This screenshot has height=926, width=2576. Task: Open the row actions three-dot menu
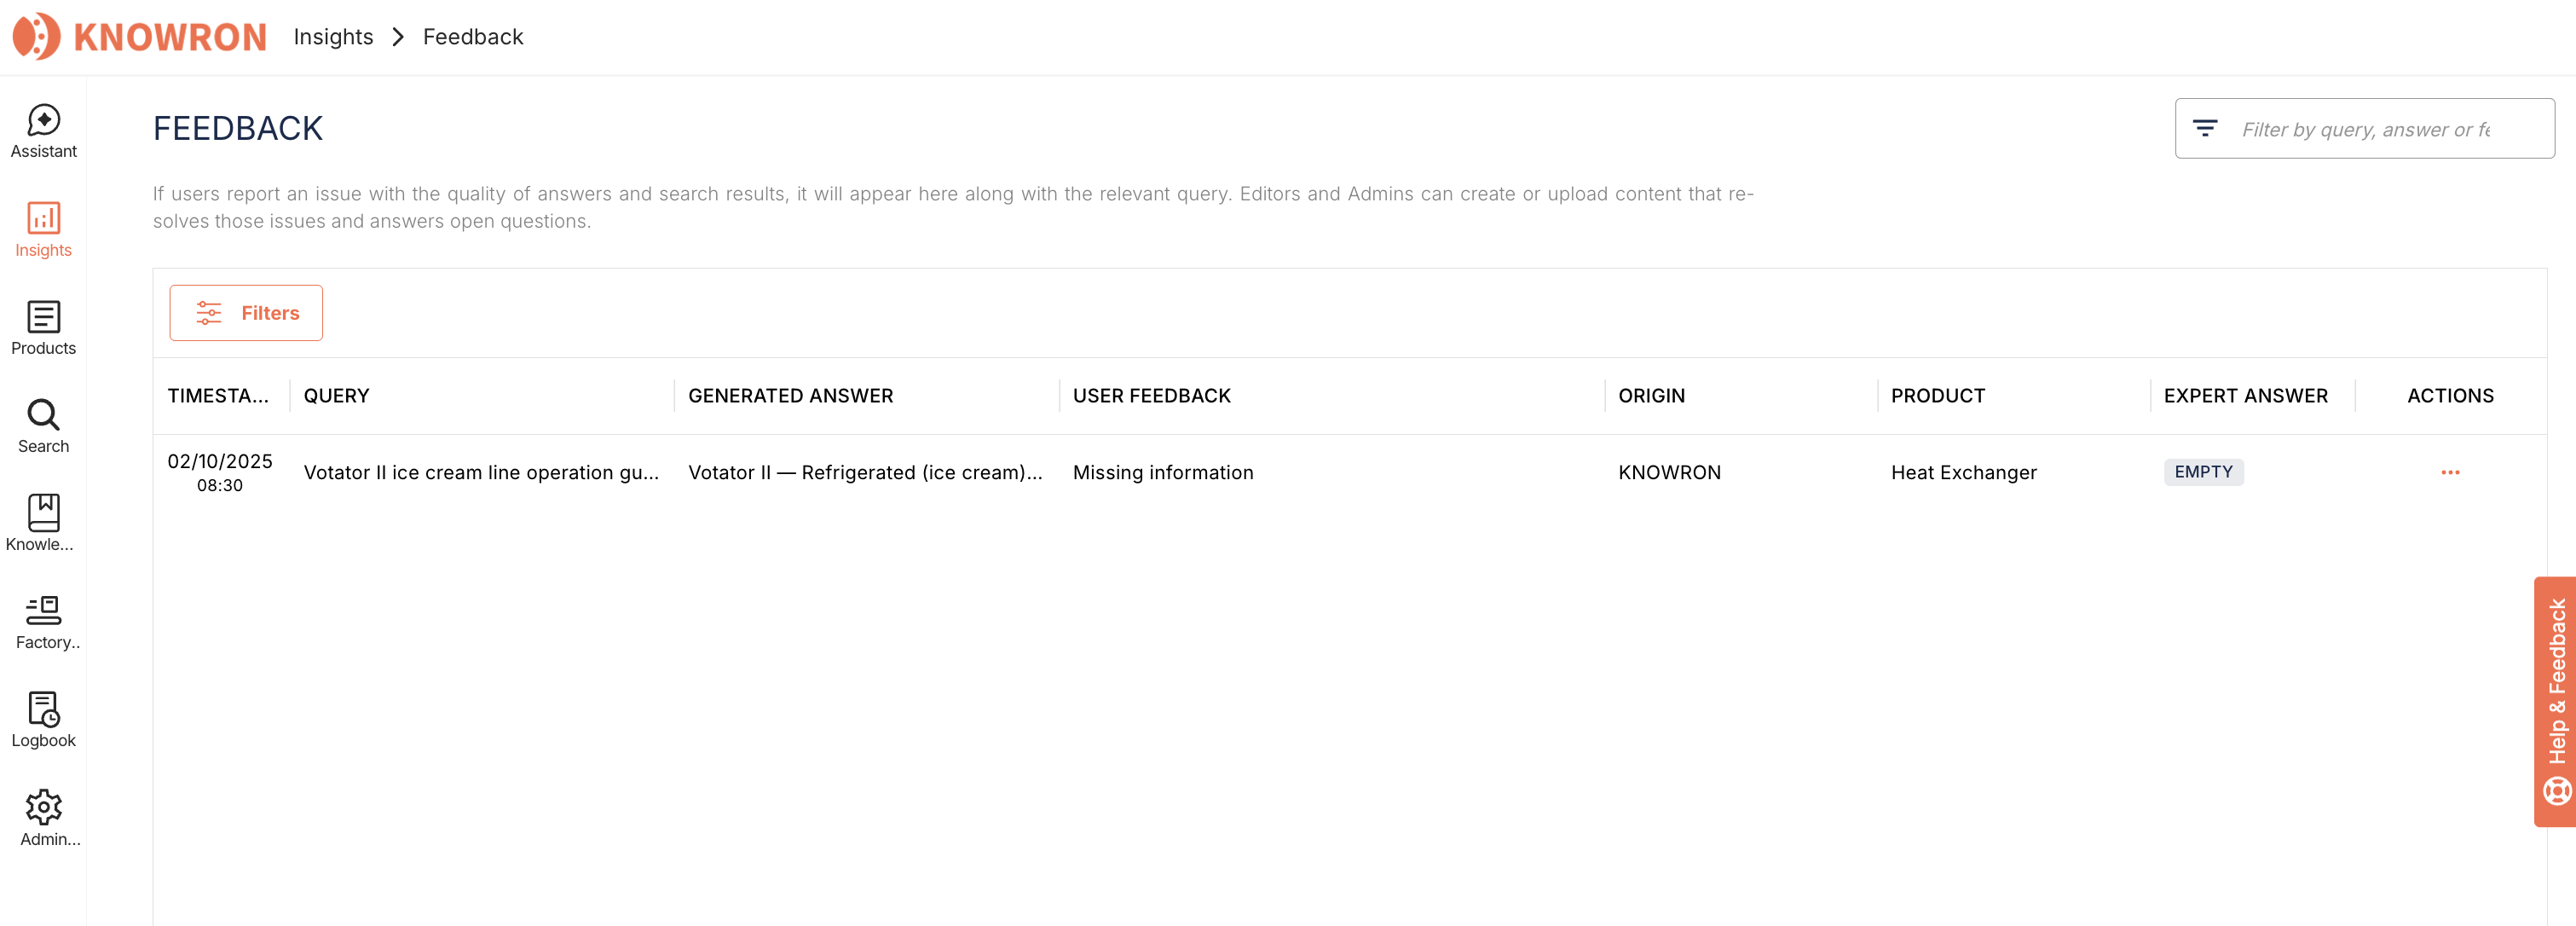(x=2449, y=473)
